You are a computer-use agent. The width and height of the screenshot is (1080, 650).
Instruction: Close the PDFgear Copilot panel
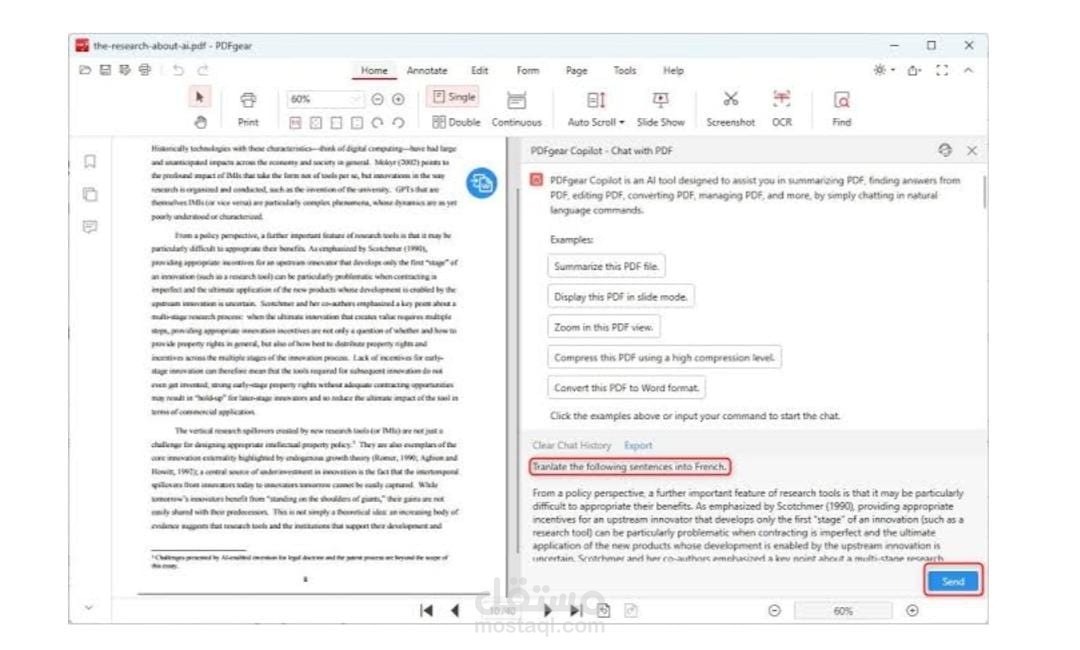pos(972,150)
